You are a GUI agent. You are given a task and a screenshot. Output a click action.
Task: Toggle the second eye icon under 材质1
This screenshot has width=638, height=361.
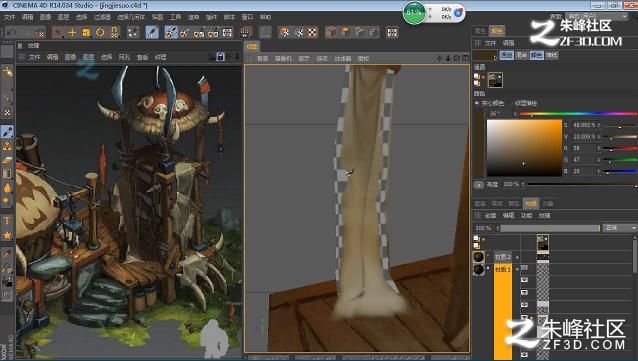(x=524, y=280)
